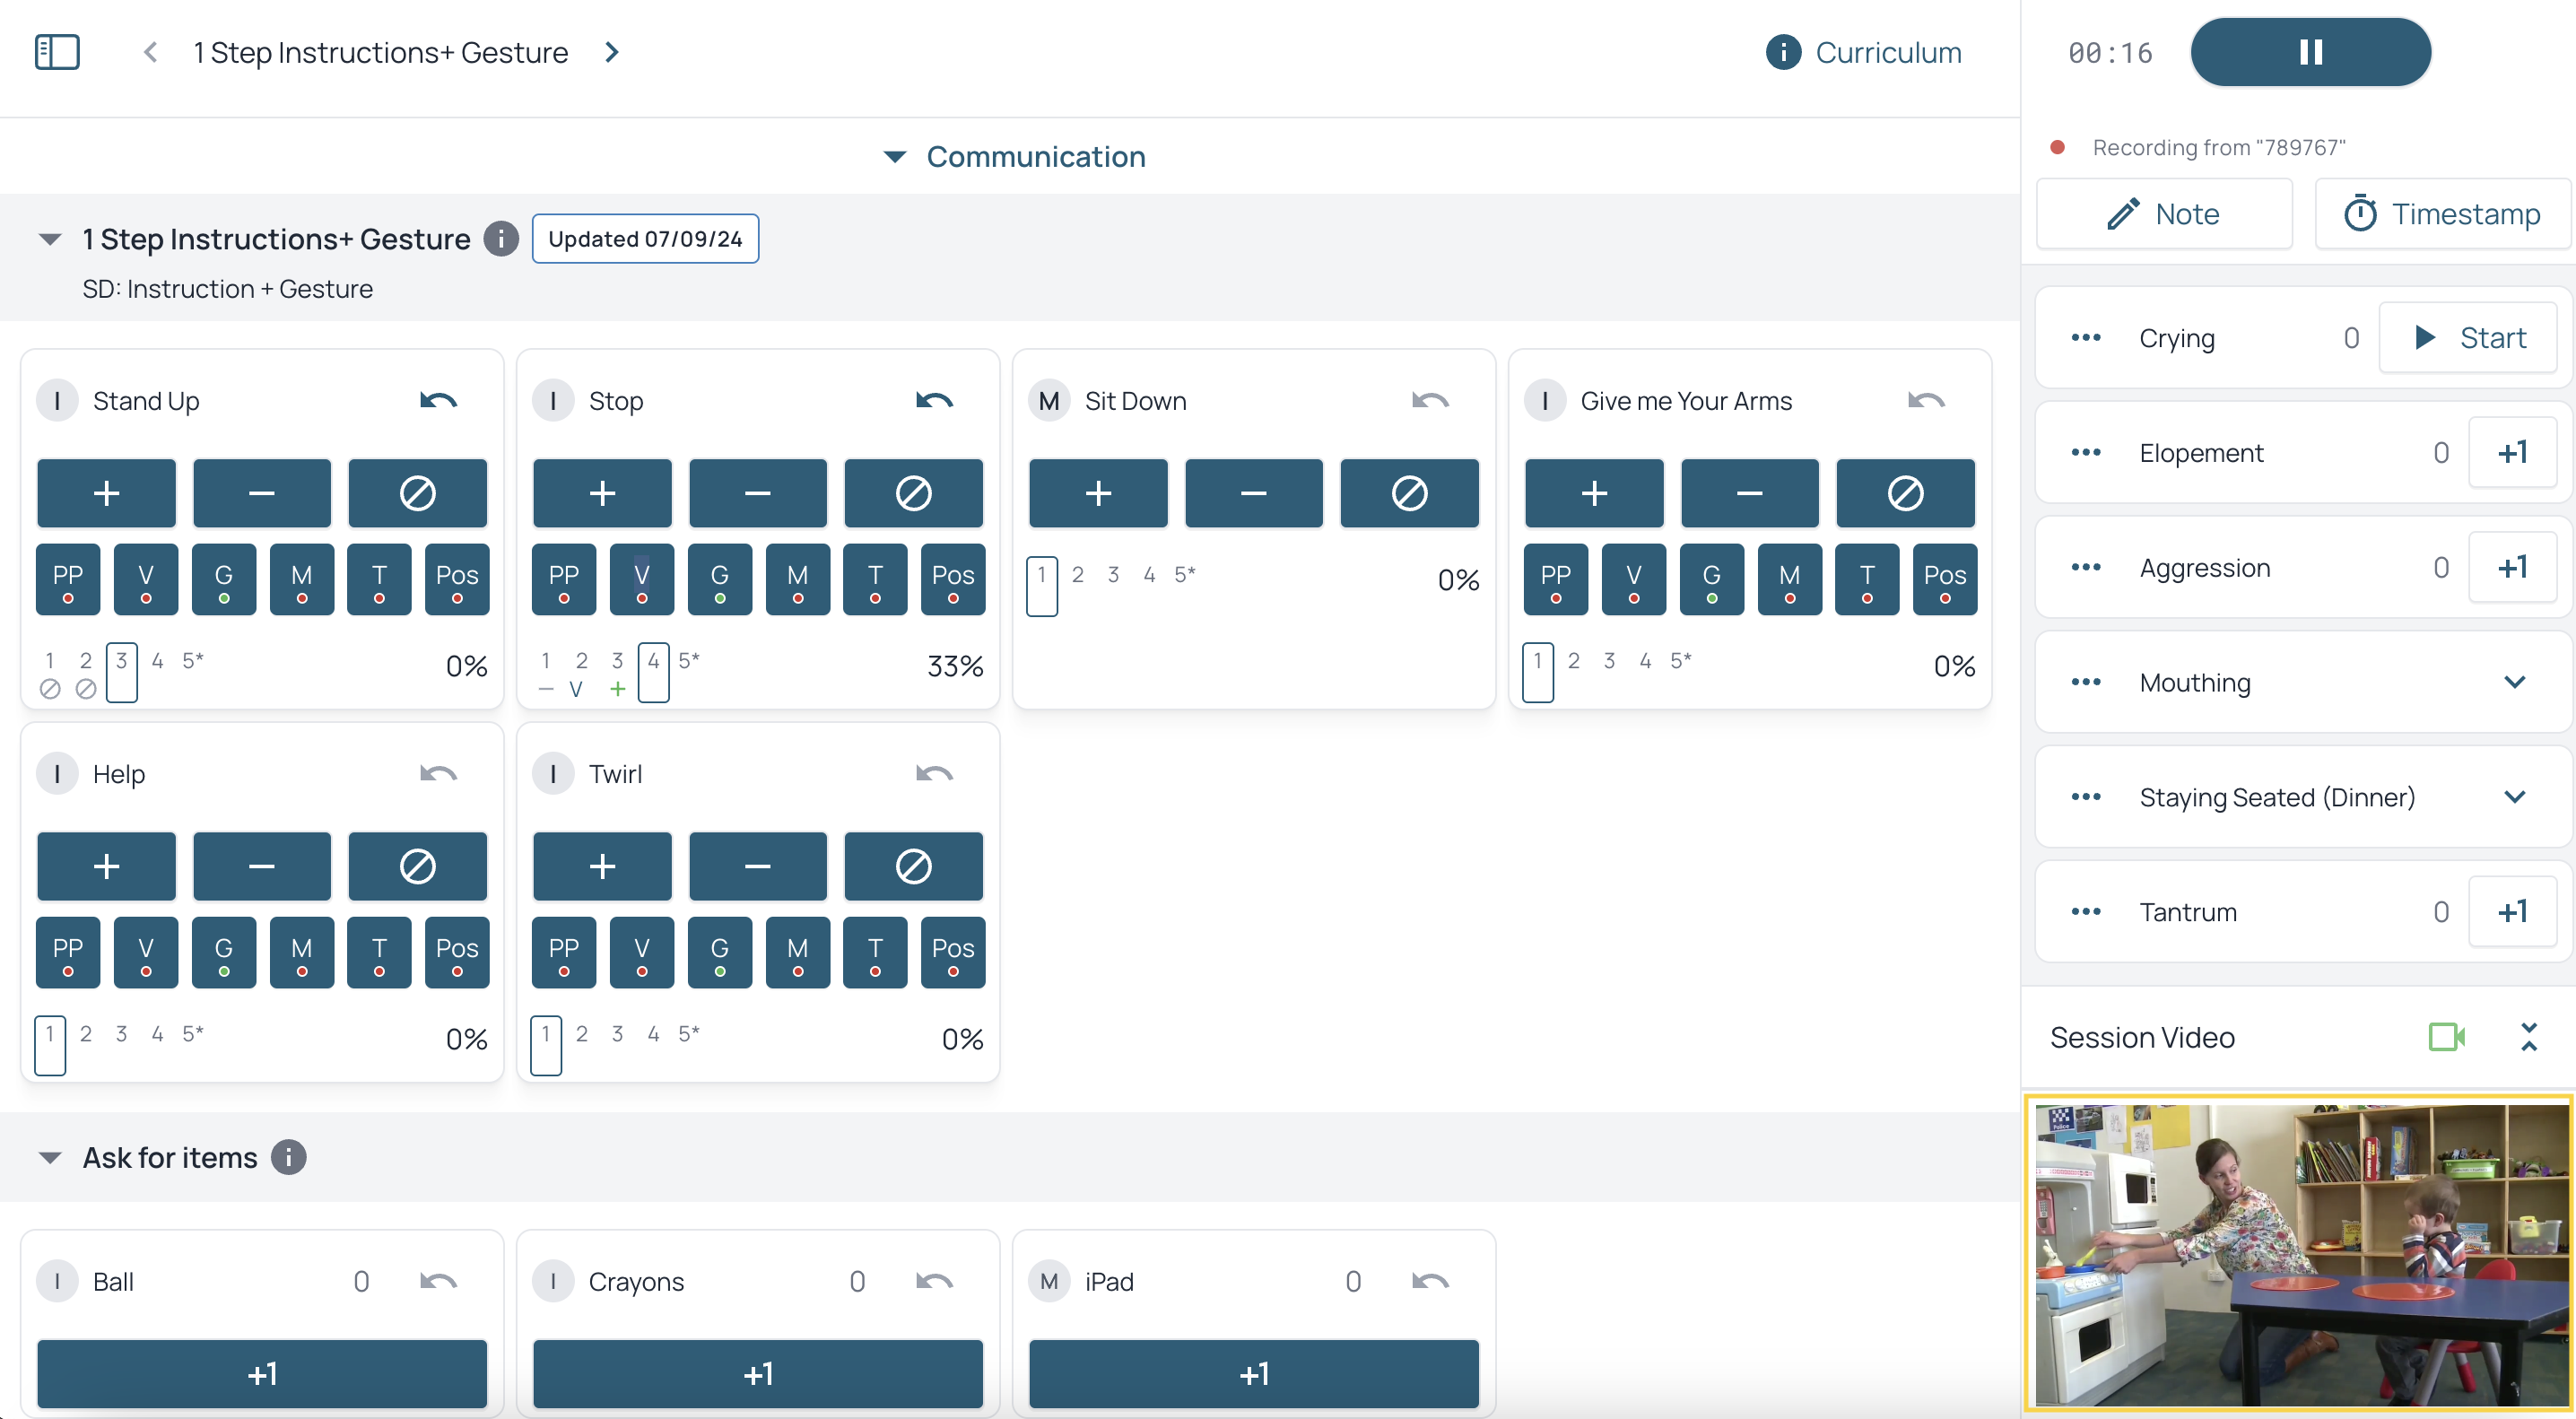Add a Note
This screenshot has height=1419, width=2576.
(2164, 213)
